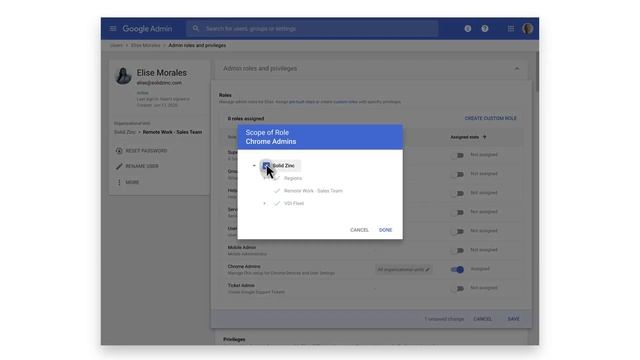
Task: Click the "1 unsaved change" text
Action: pos(444,319)
